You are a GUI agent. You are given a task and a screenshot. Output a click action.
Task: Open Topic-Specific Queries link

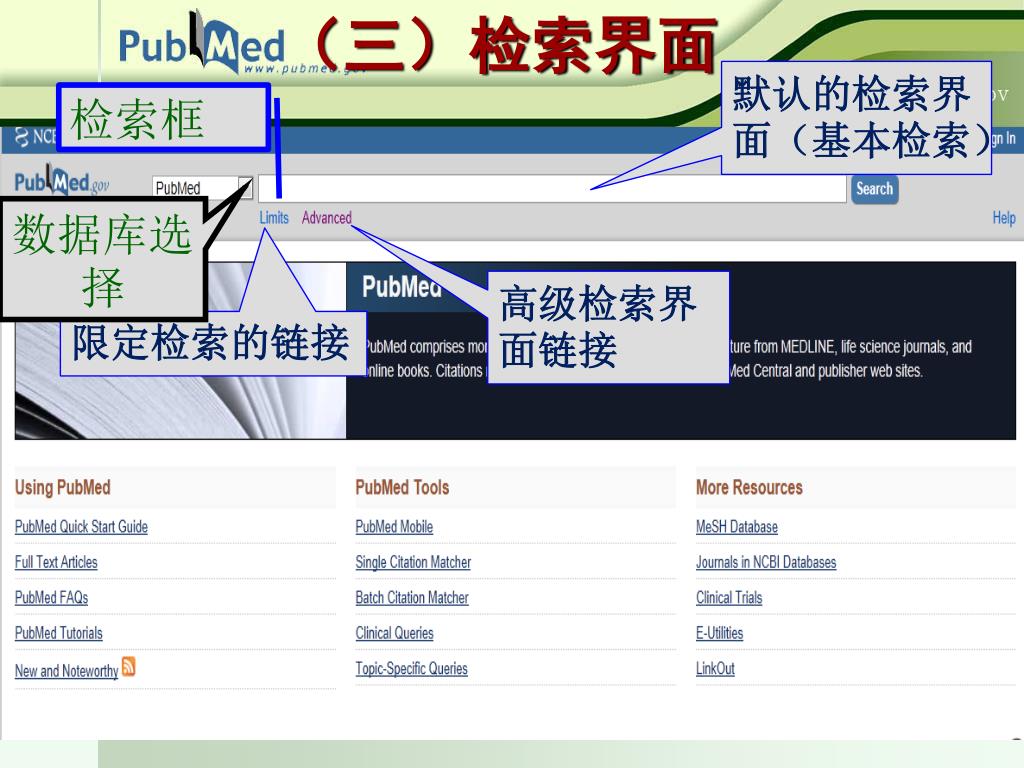click(x=411, y=669)
